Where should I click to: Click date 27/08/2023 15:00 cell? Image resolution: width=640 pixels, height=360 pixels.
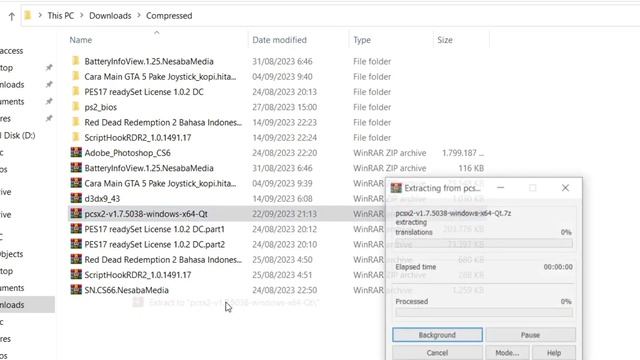click(284, 107)
